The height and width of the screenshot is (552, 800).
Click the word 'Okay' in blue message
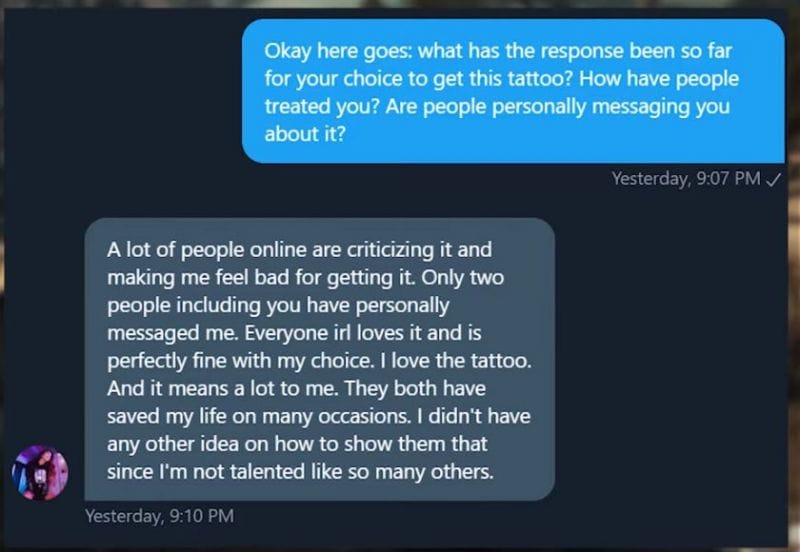pos(287,50)
